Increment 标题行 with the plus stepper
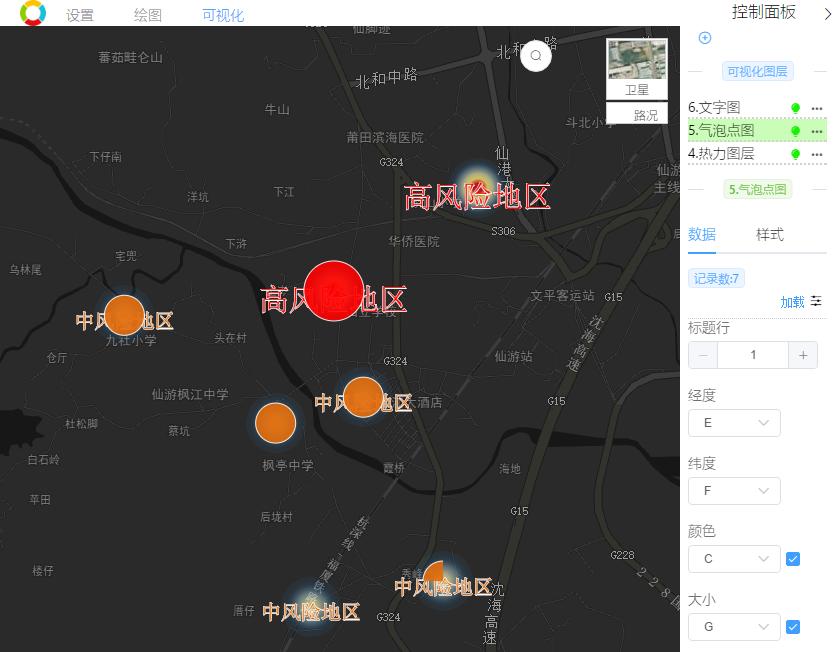840x652 pixels. (x=804, y=355)
